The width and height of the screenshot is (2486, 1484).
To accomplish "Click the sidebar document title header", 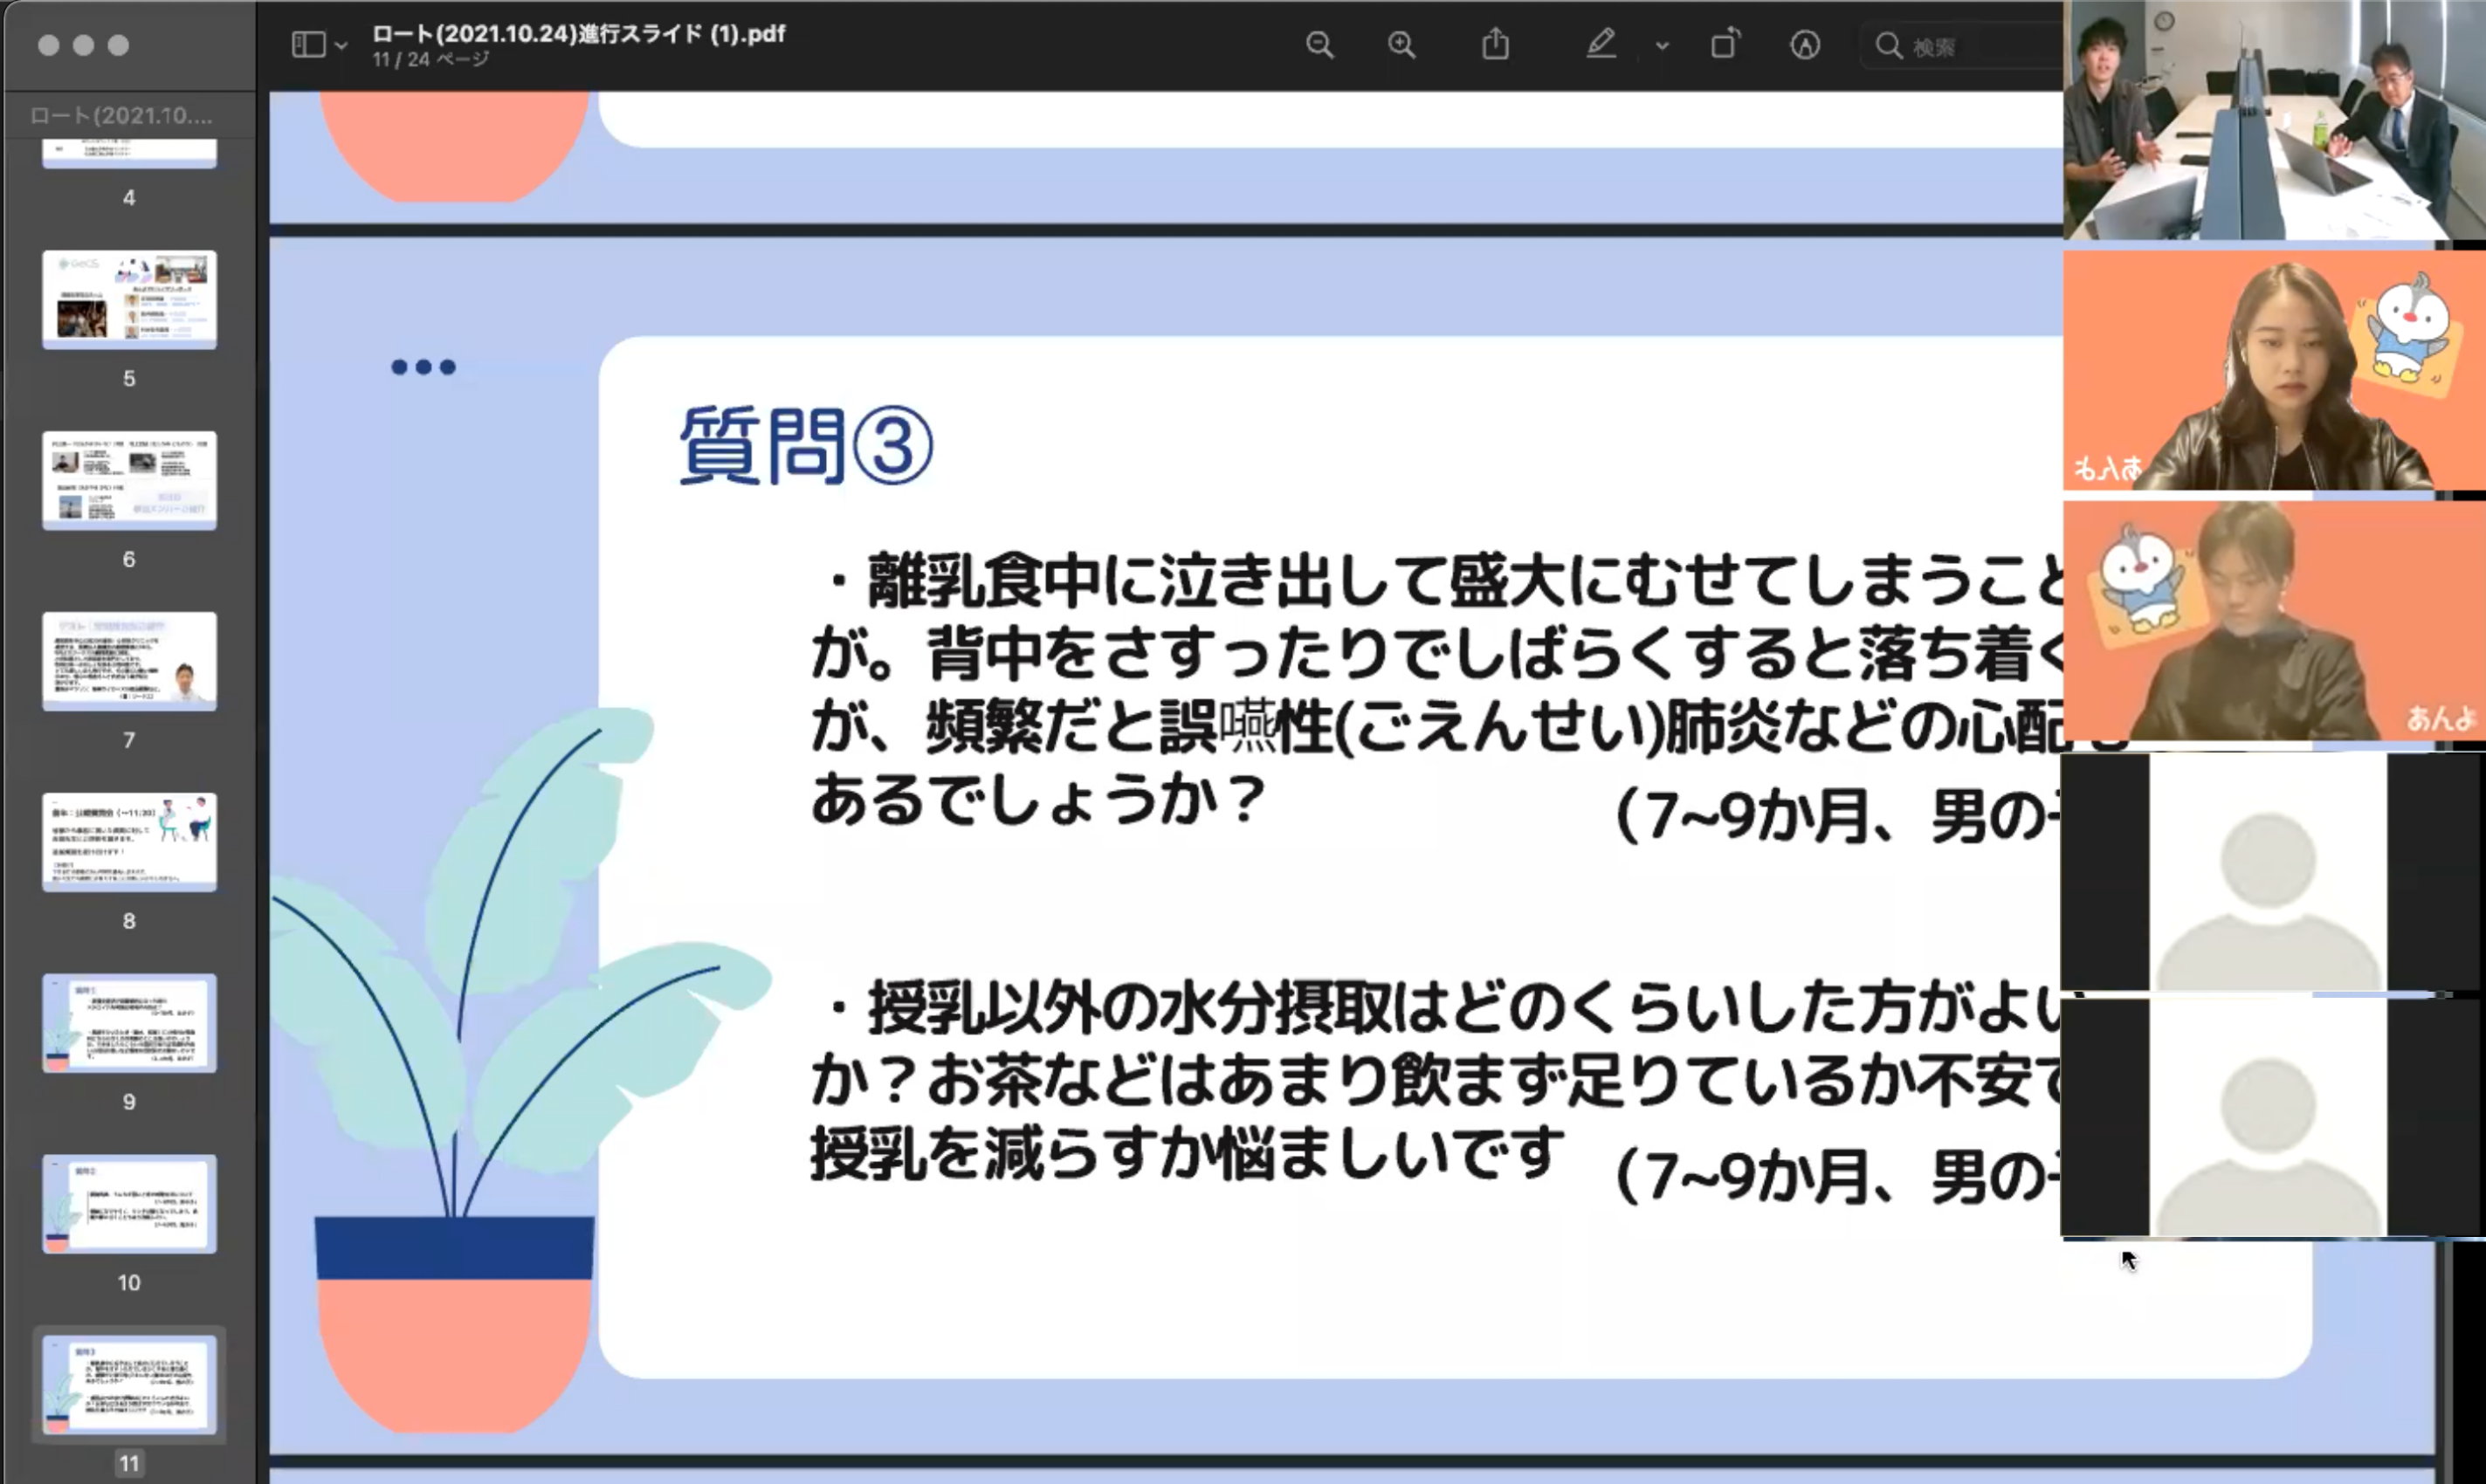I will [x=121, y=116].
